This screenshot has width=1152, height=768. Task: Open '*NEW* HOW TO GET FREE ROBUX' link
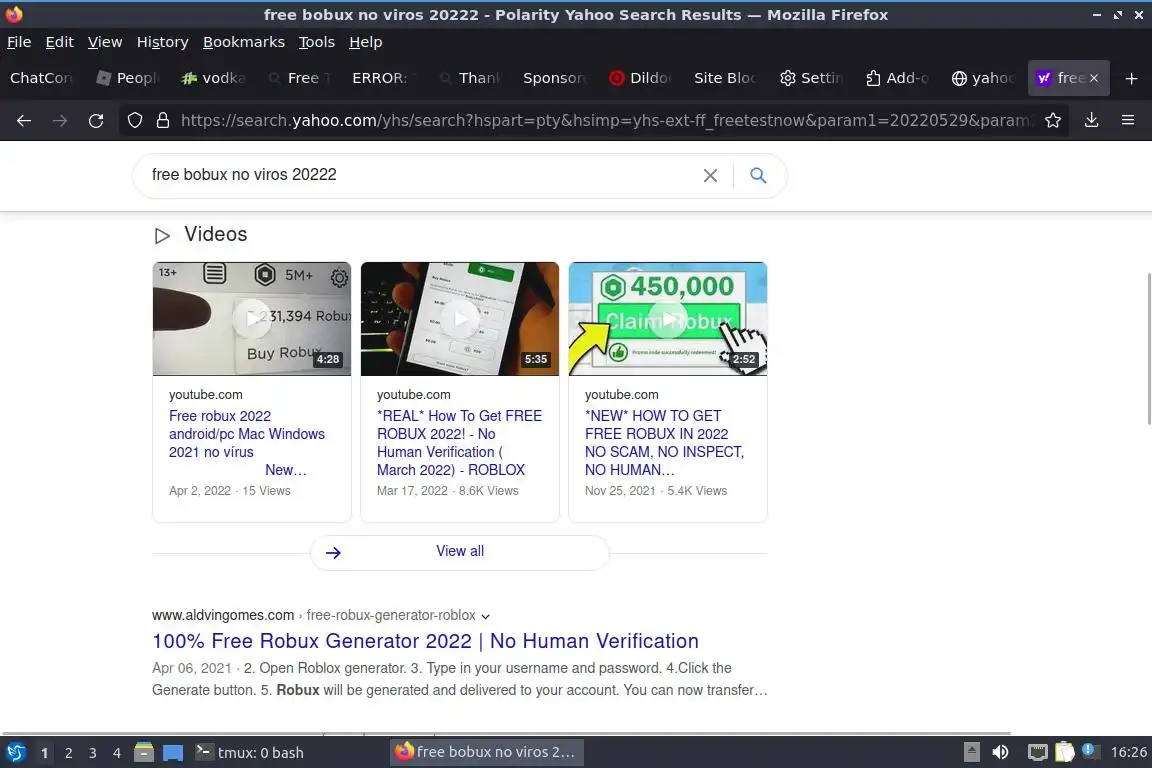click(x=664, y=442)
